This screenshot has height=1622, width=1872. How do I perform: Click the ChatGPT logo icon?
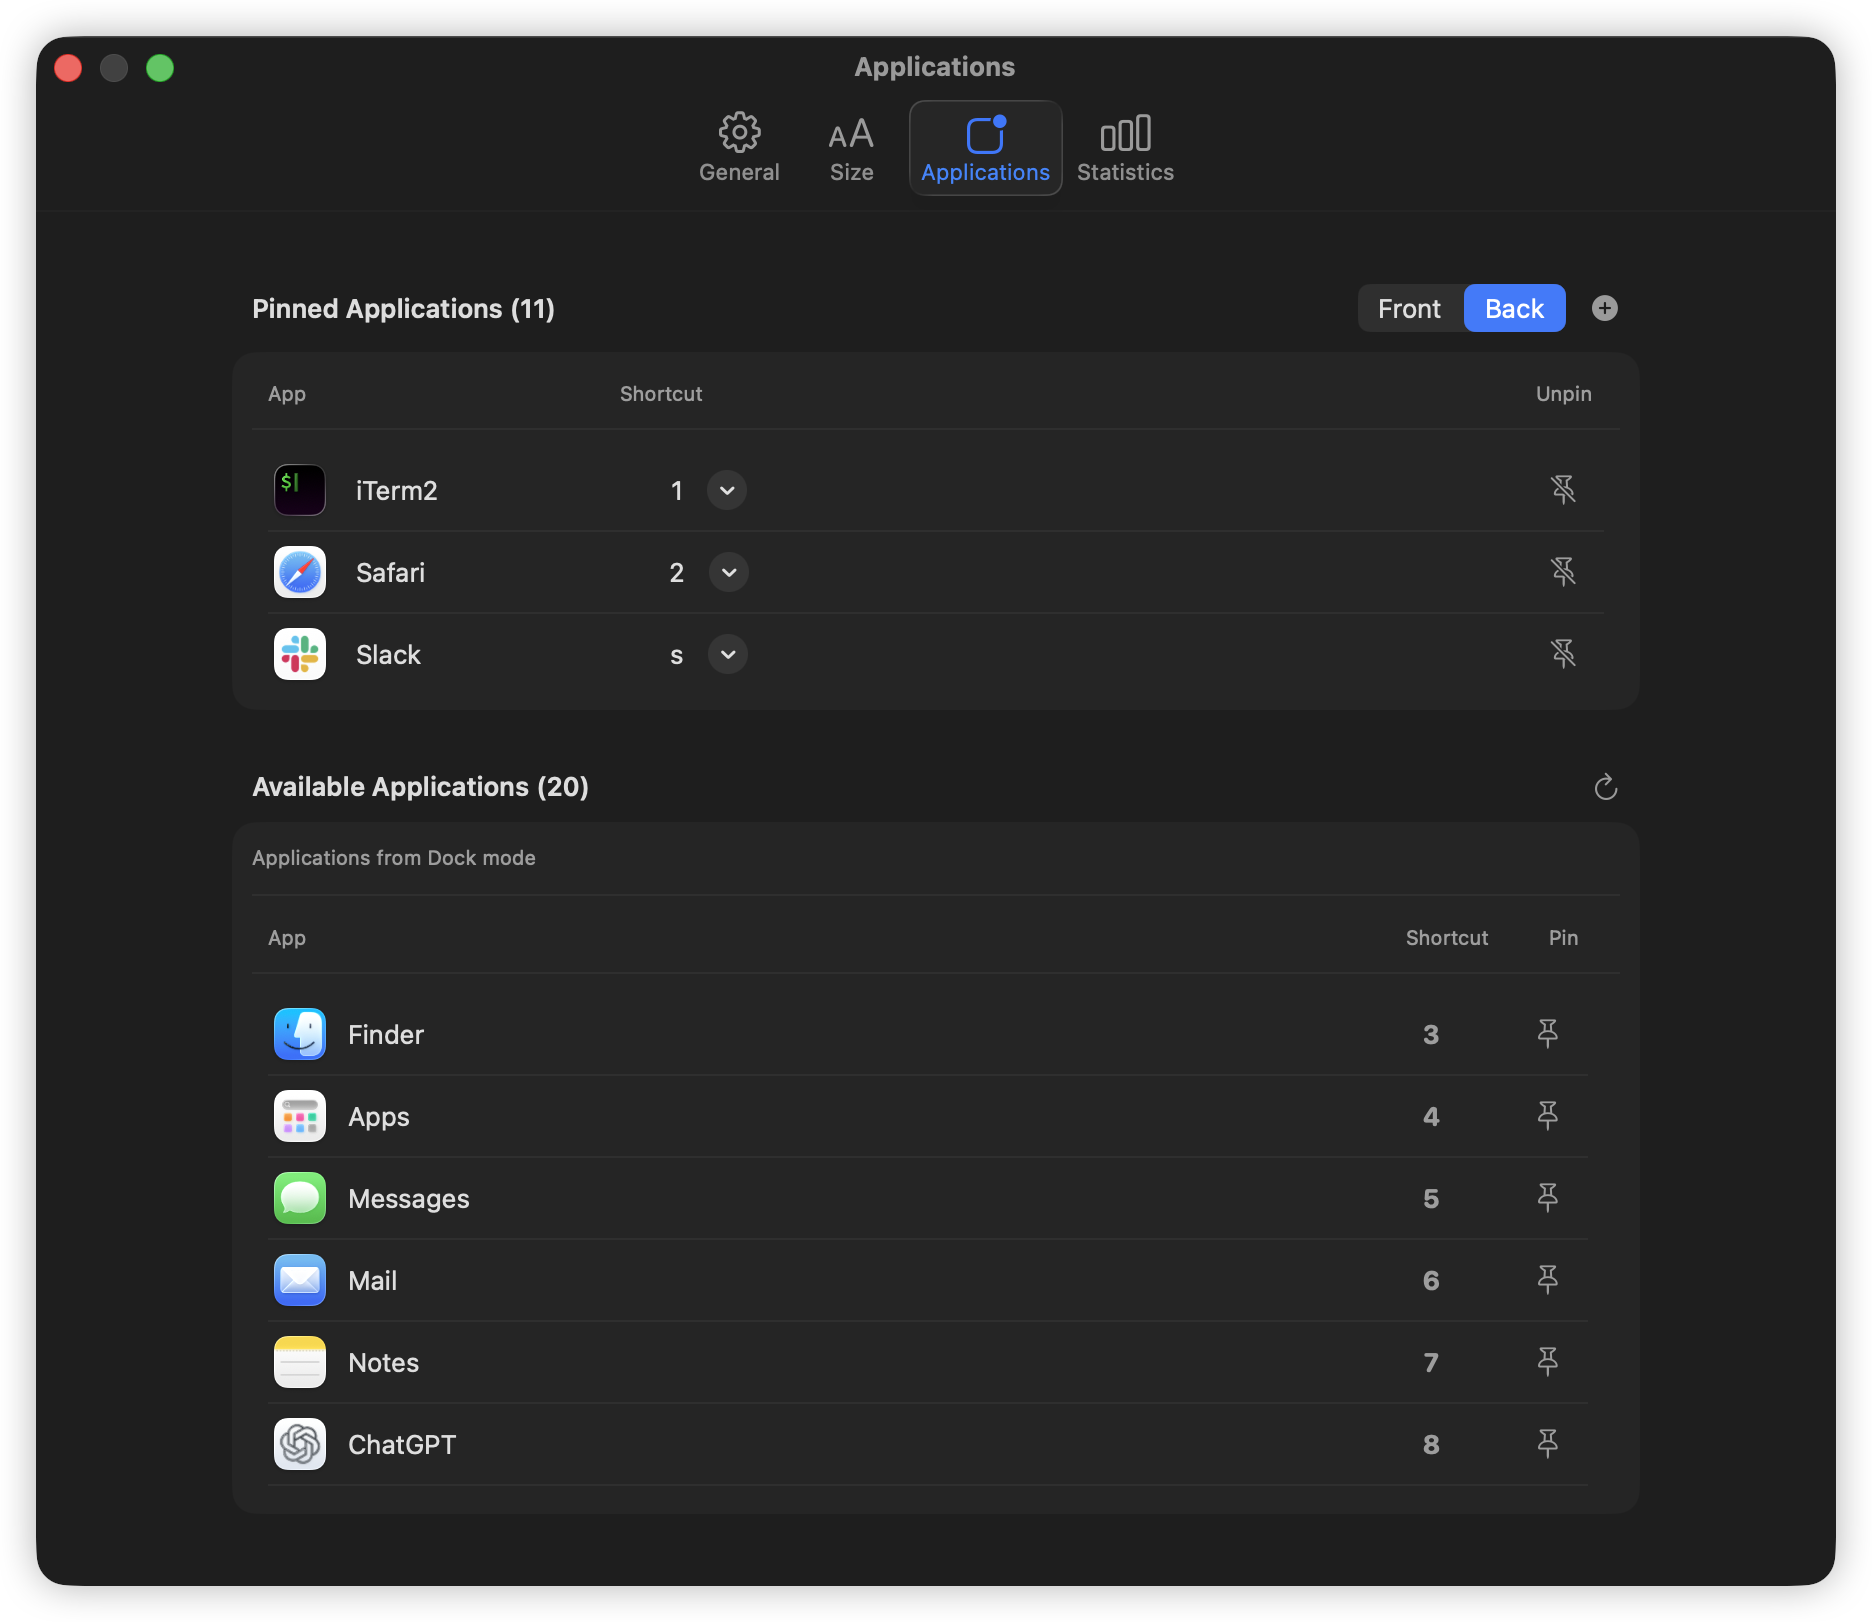coord(300,1444)
